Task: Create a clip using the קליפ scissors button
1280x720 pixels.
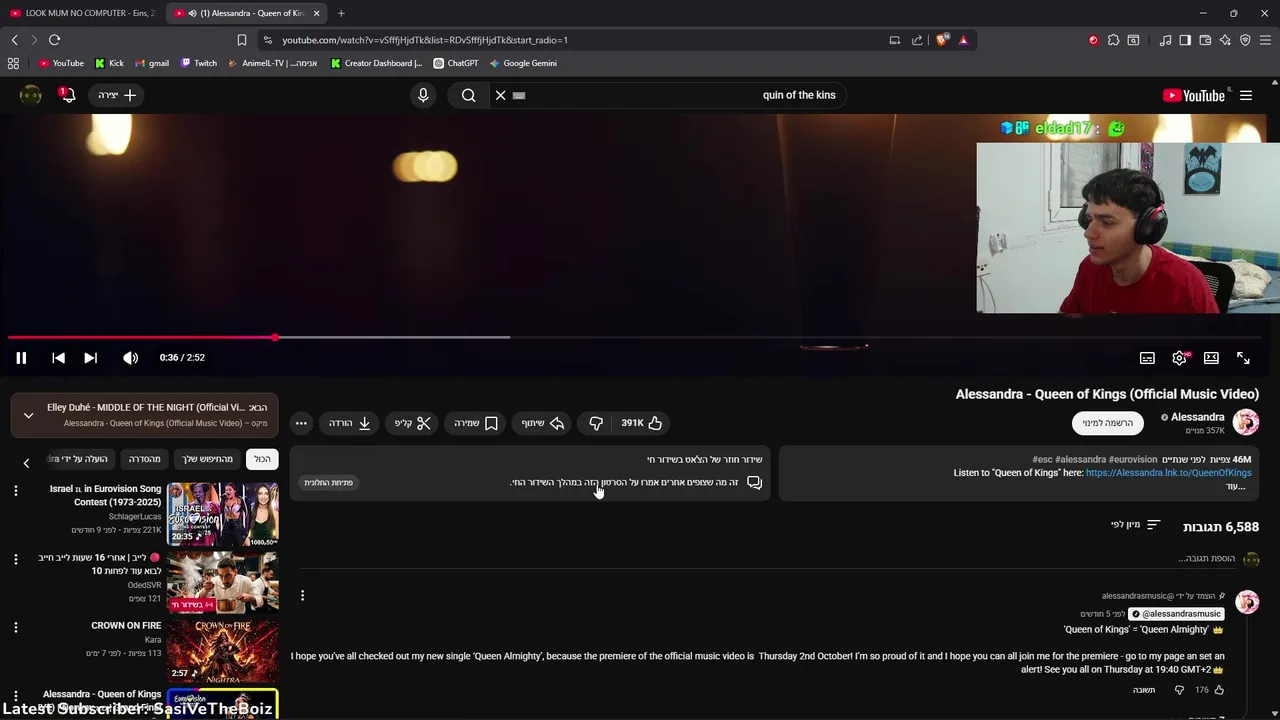Action: (x=412, y=423)
